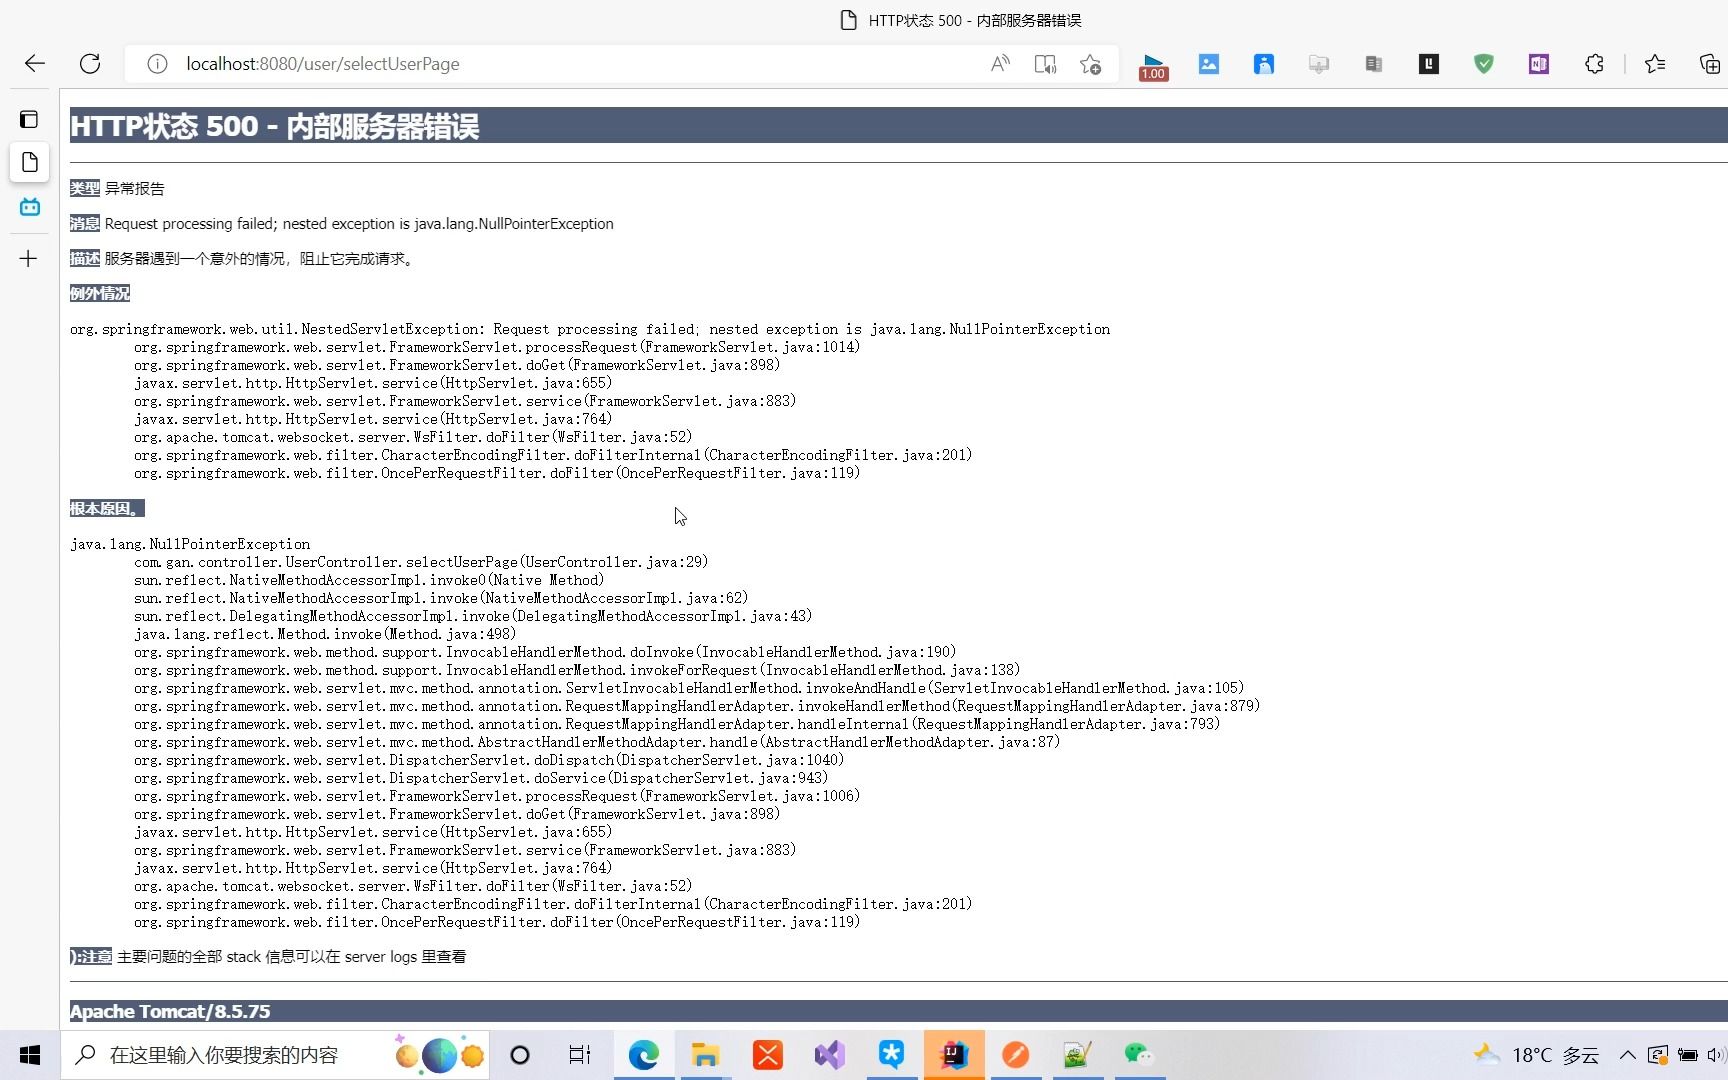
Task: Open the Collections icon
Action: pos(1710,64)
